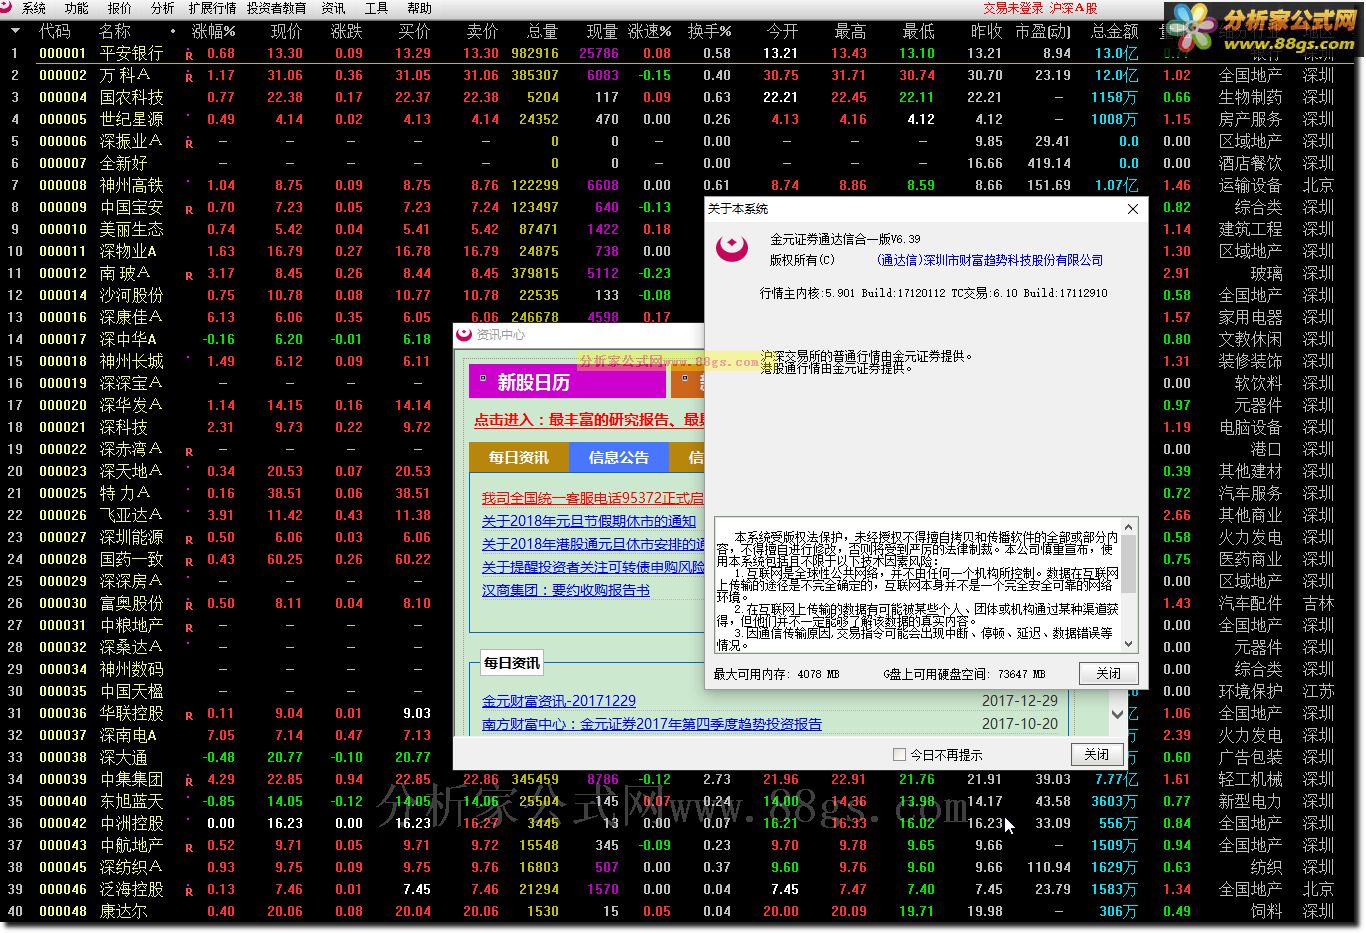Screen dimensions: 1366x933
Task: Open the 资讯 menu
Action: point(333,8)
